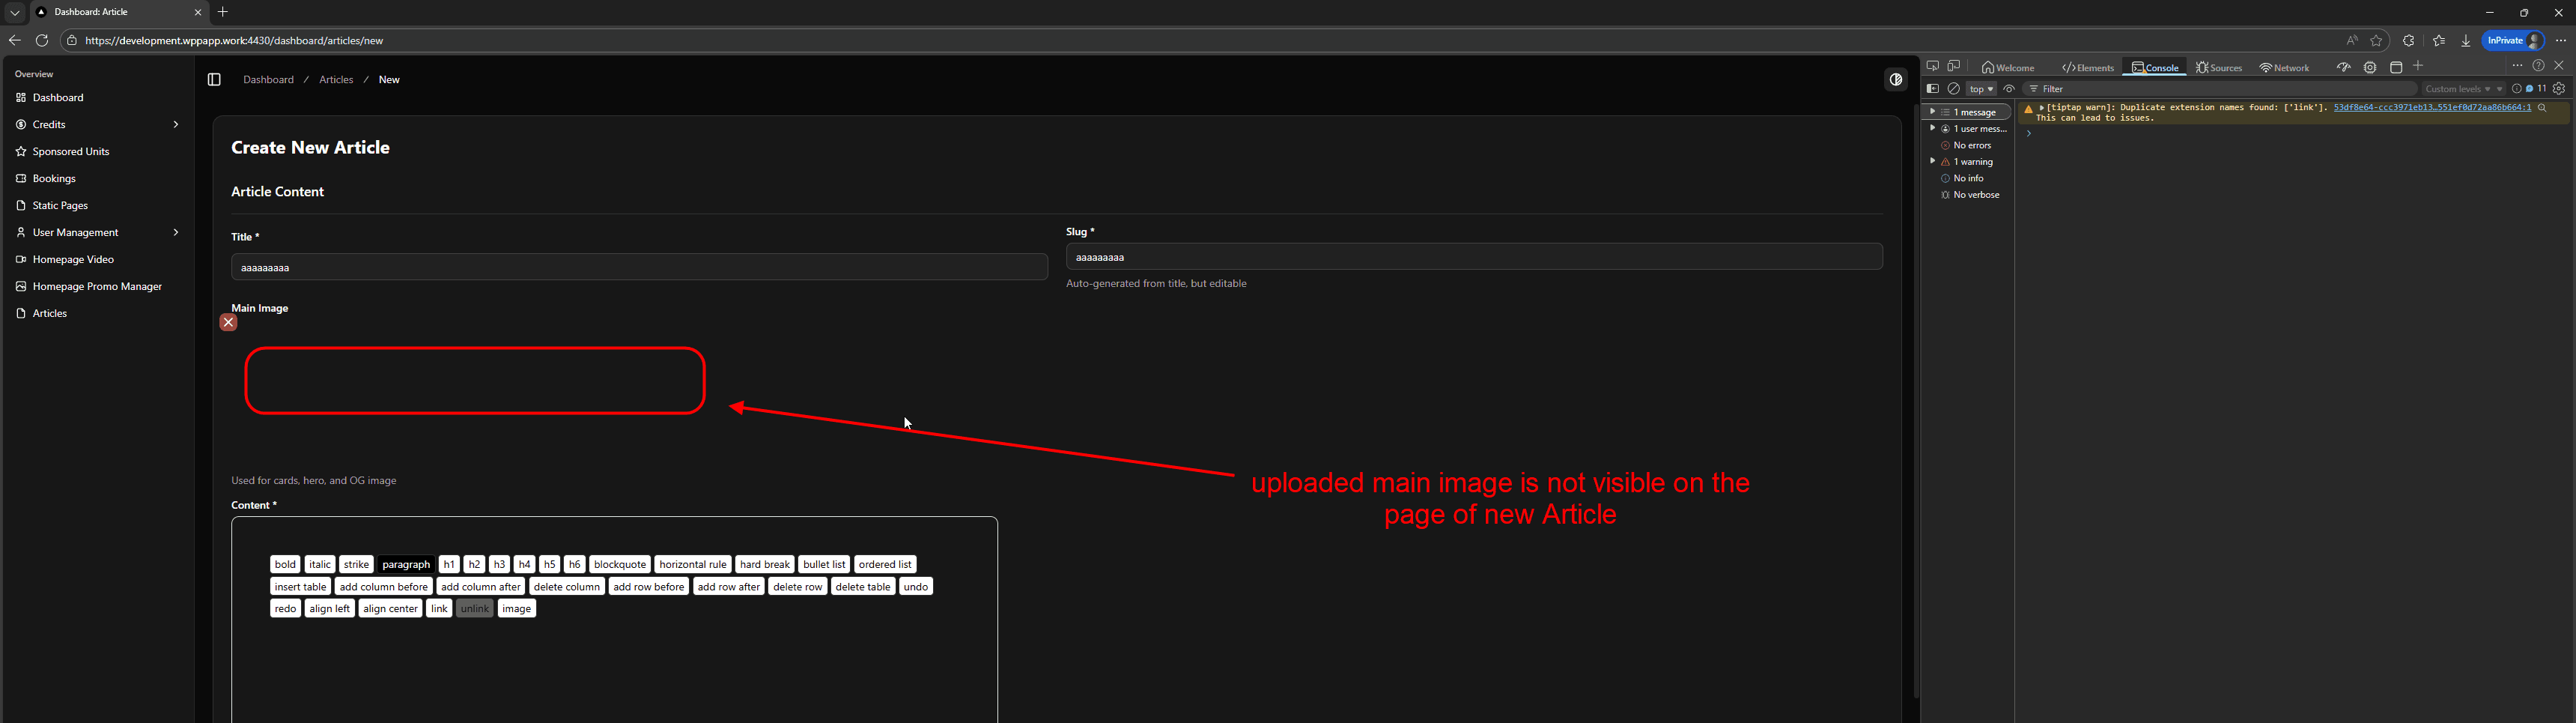Go to Articles breadcrumb link

click(x=336, y=80)
